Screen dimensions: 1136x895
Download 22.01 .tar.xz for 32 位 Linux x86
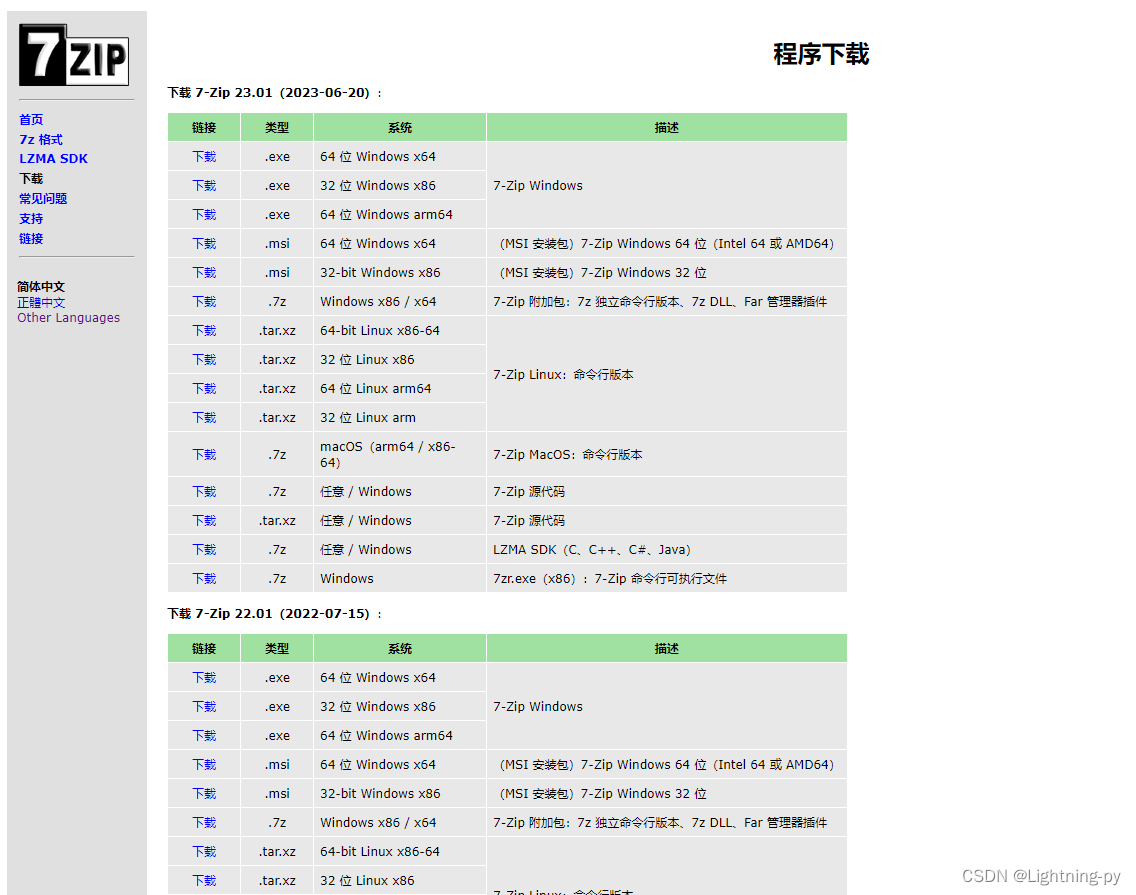204,881
